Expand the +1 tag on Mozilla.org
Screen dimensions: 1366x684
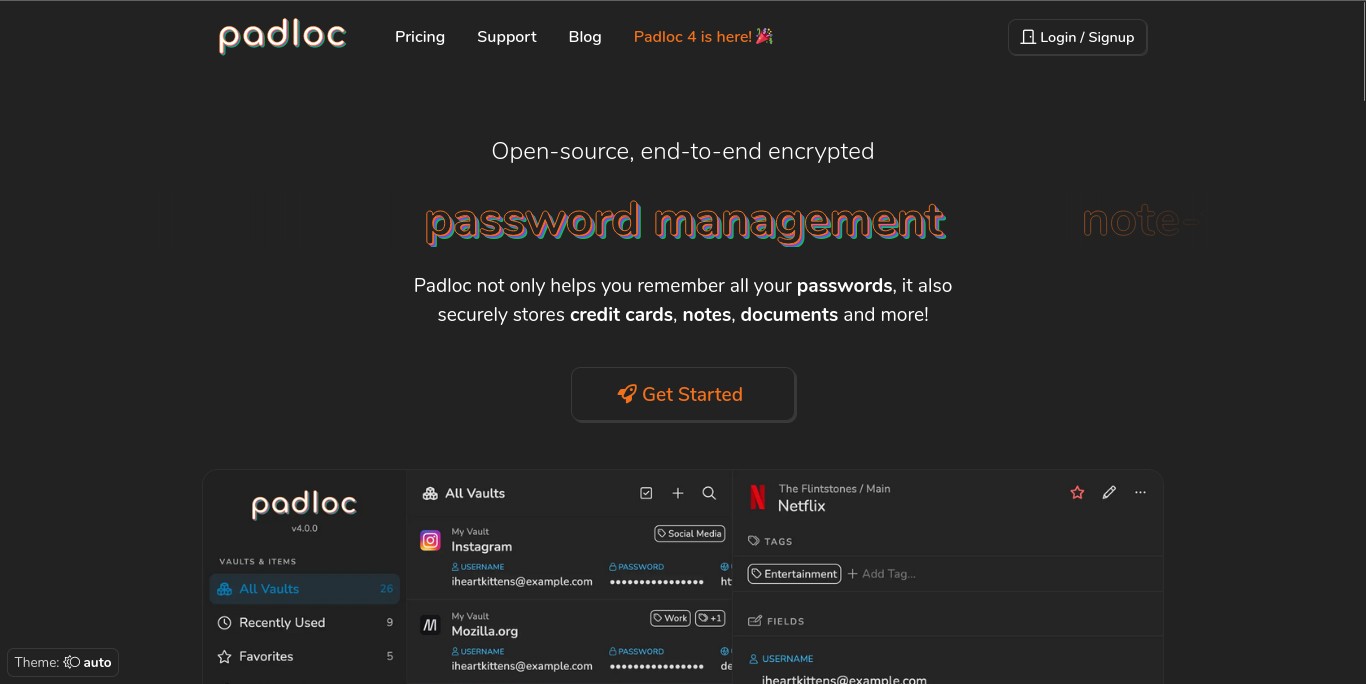click(710, 618)
